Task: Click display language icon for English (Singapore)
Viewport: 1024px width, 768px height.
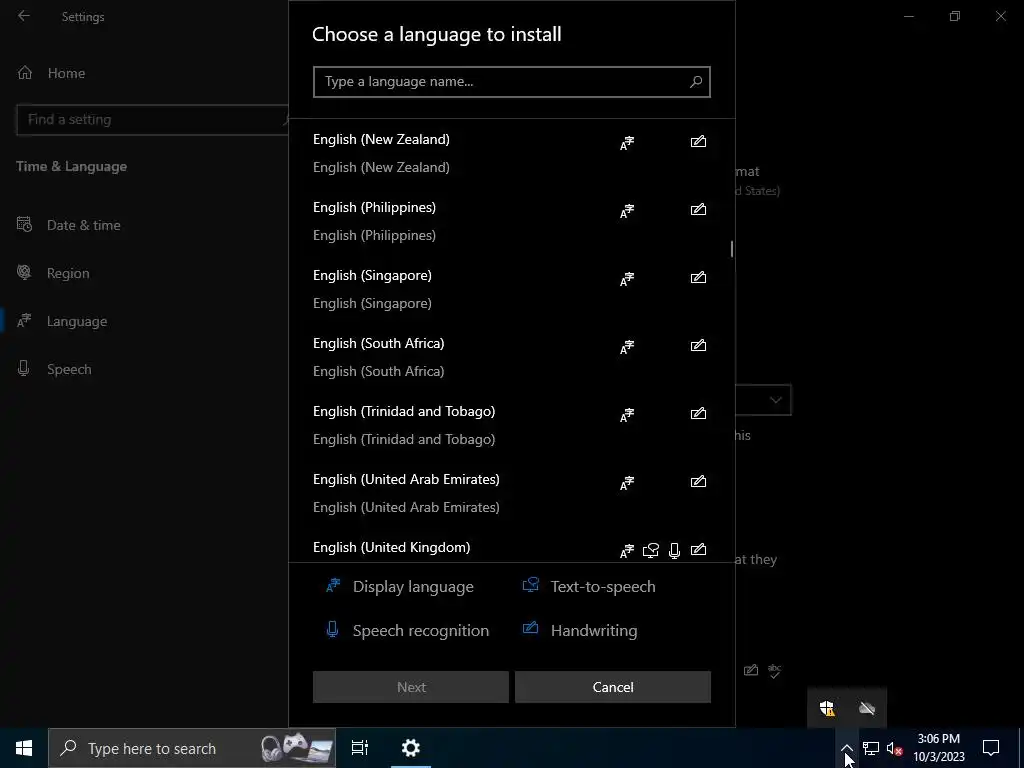Action: click(x=627, y=279)
